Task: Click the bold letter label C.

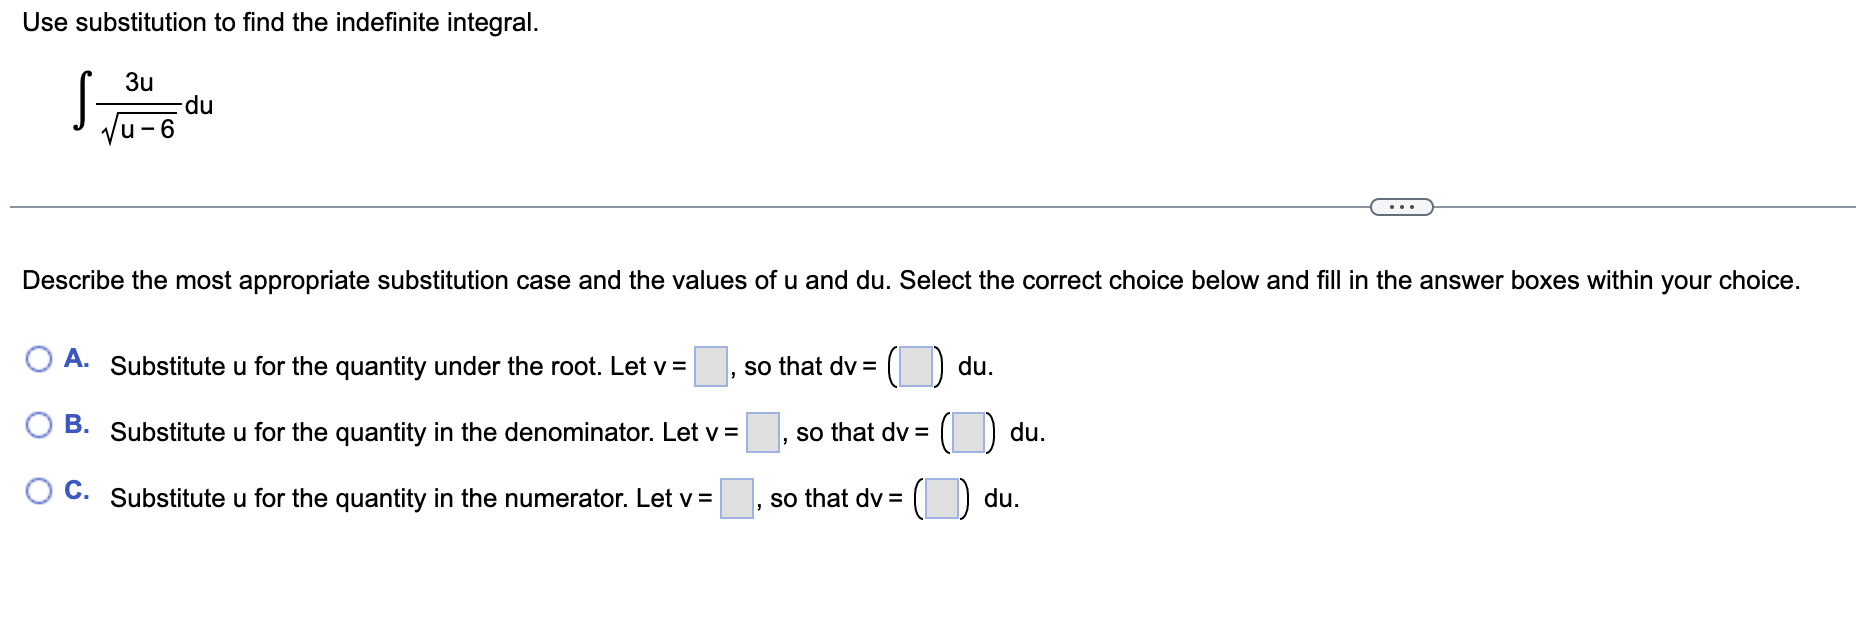Action: pyautogui.click(x=77, y=490)
